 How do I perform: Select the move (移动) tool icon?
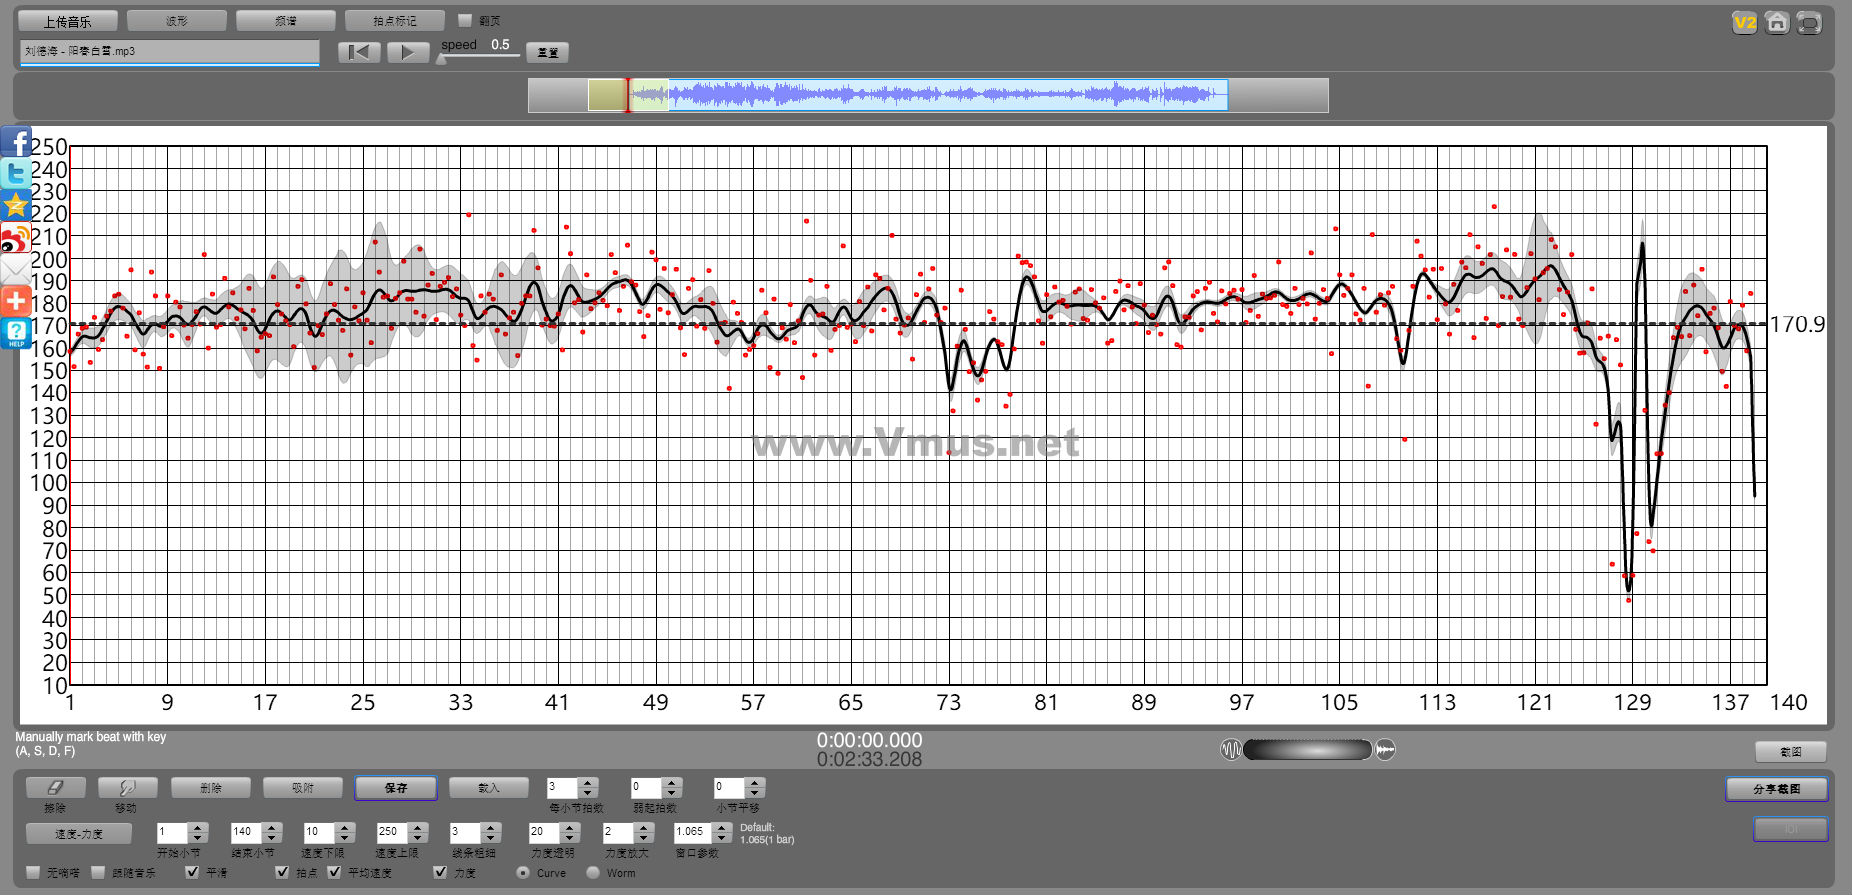point(127,788)
